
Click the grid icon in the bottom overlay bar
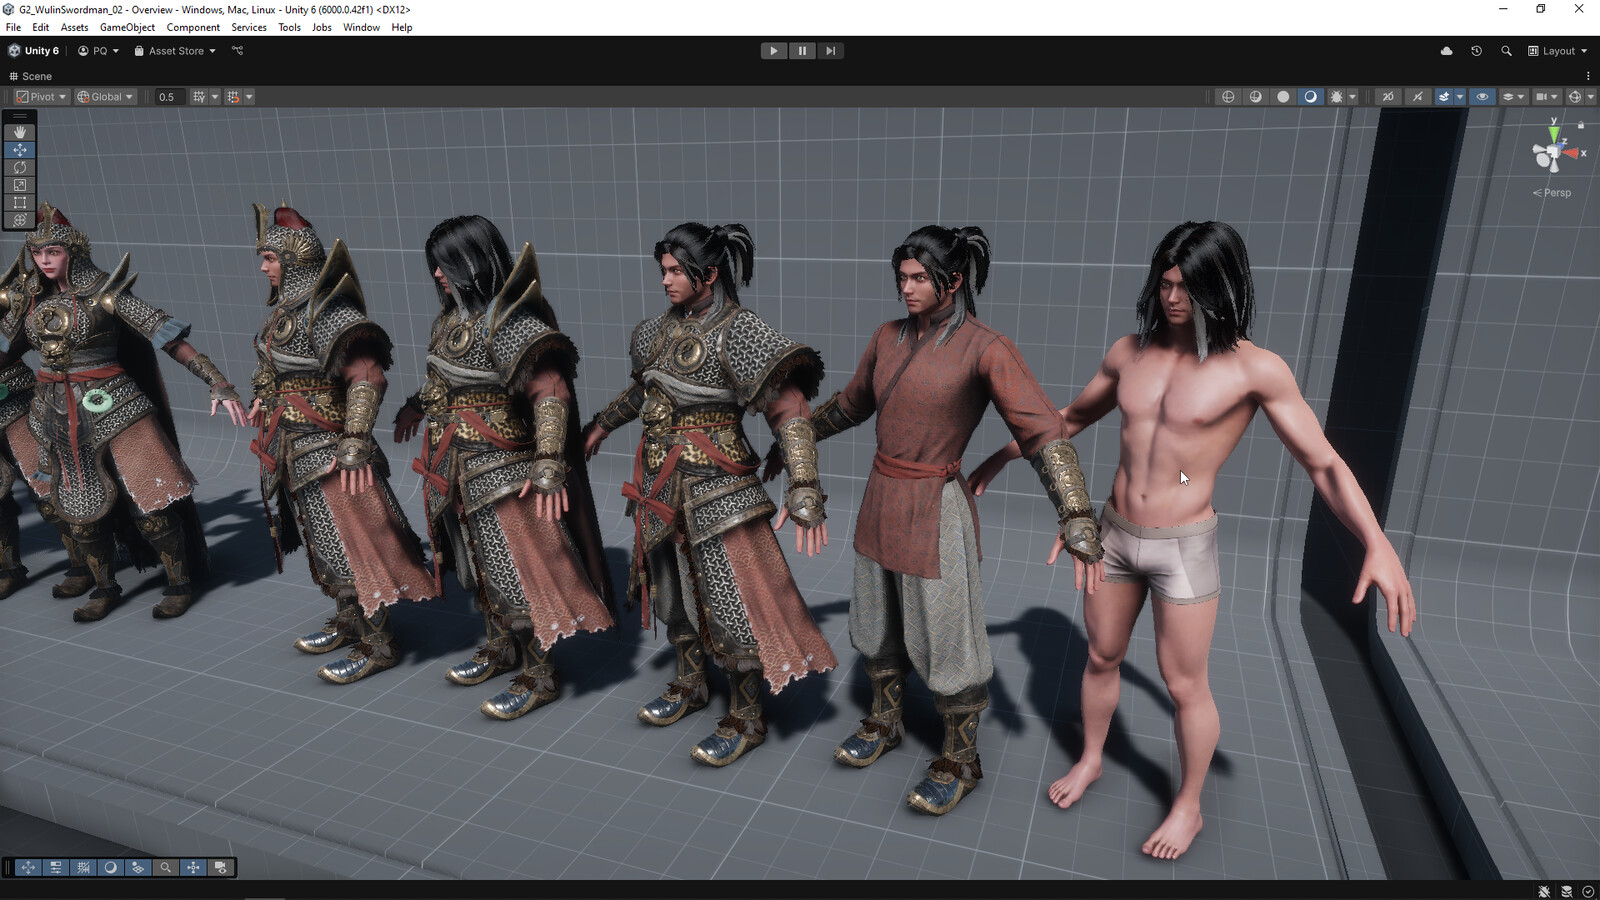pos(83,867)
